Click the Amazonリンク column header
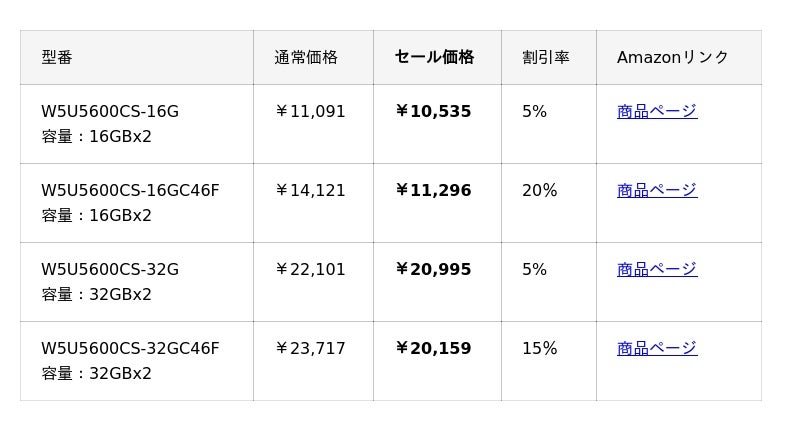The width and height of the screenshot is (800, 431). pyautogui.click(x=673, y=57)
